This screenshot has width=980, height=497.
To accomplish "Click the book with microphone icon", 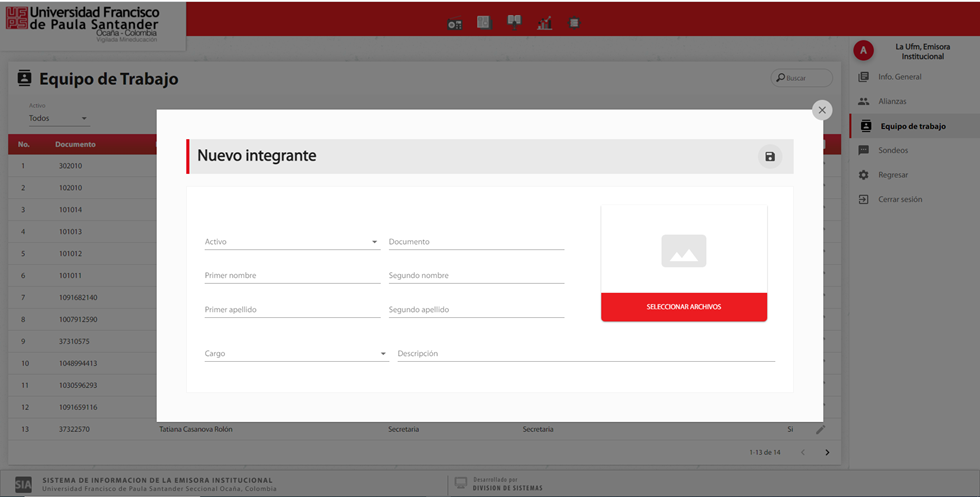I will pyautogui.click(x=514, y=21).
